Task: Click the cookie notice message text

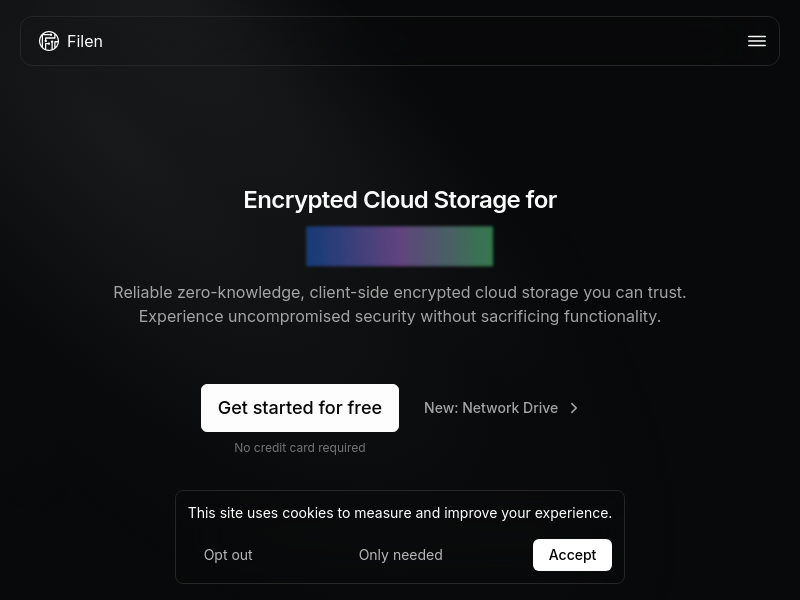Action: 400,513
